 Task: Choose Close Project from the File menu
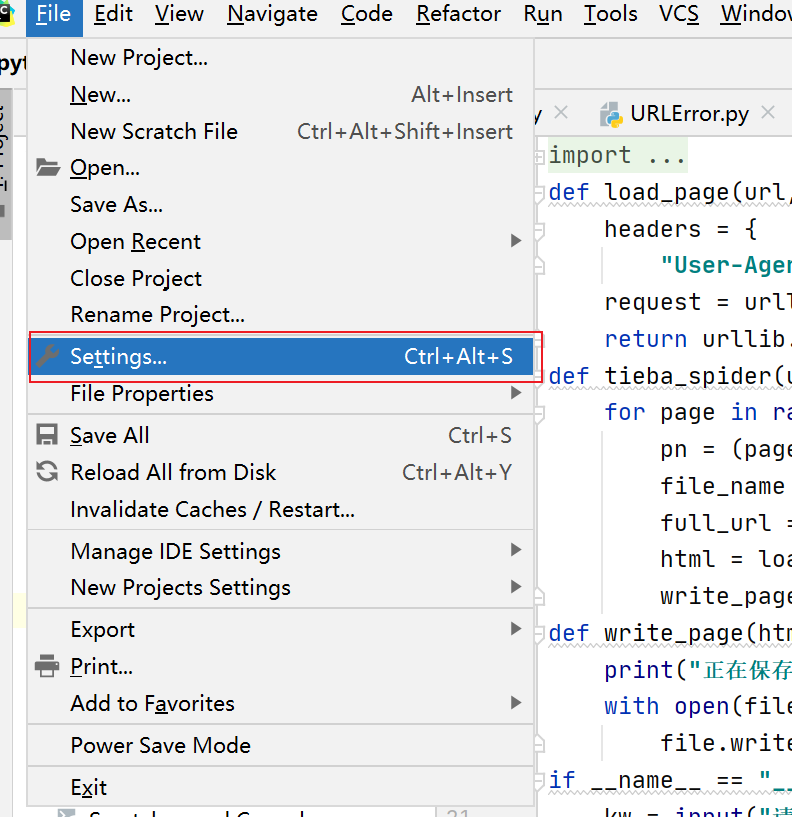pyautogui.click(x=136, y=278)
